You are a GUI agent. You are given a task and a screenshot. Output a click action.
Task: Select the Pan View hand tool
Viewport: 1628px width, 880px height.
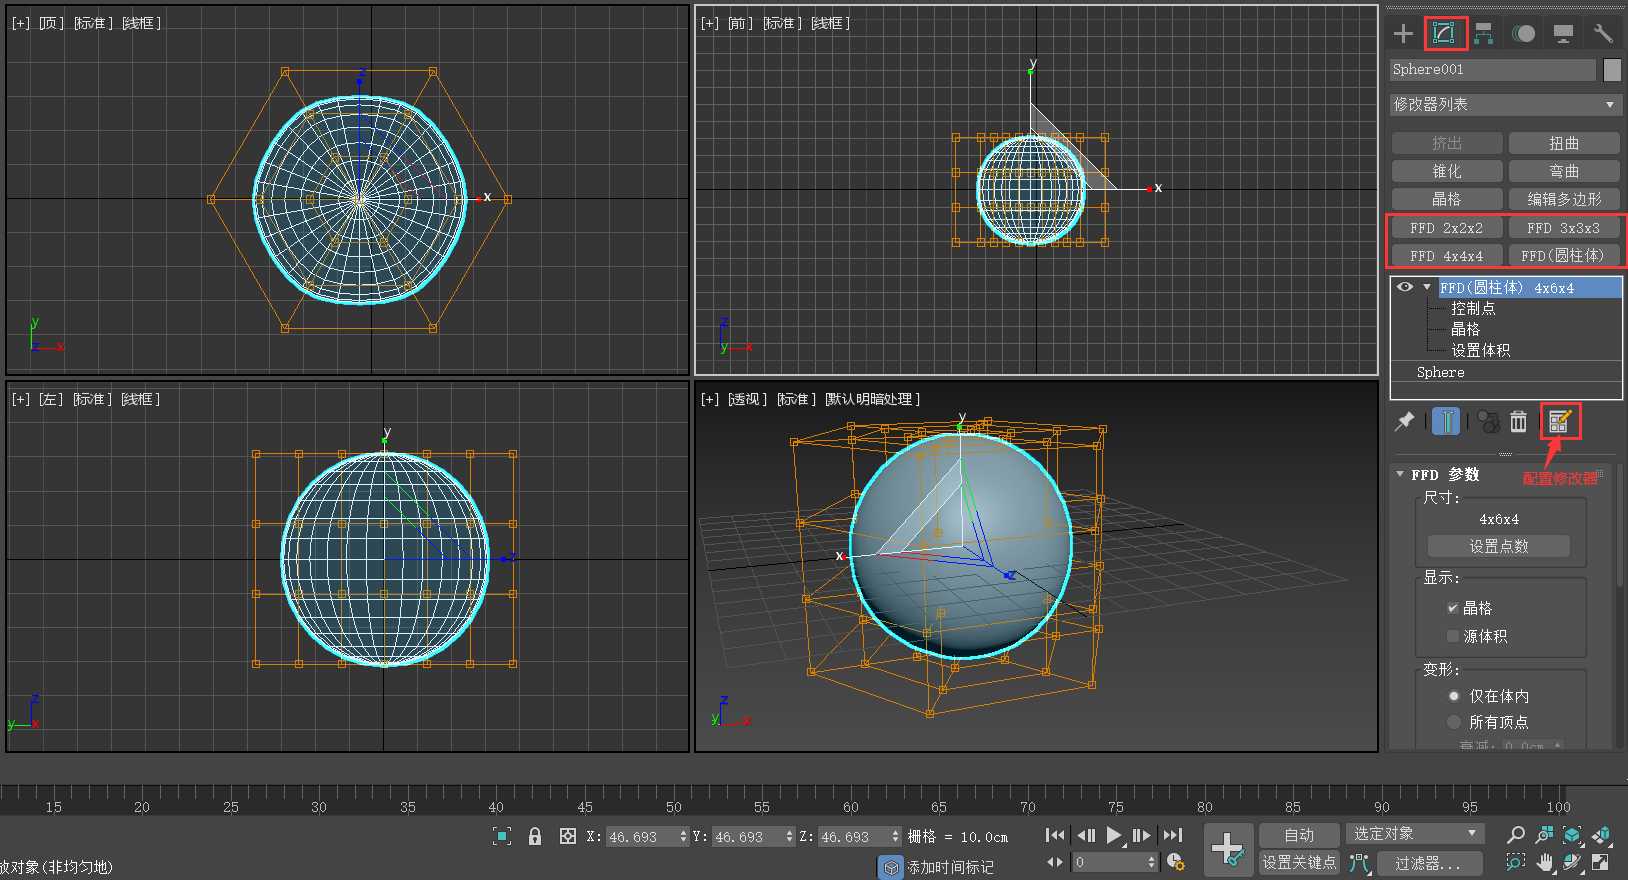1545,862
